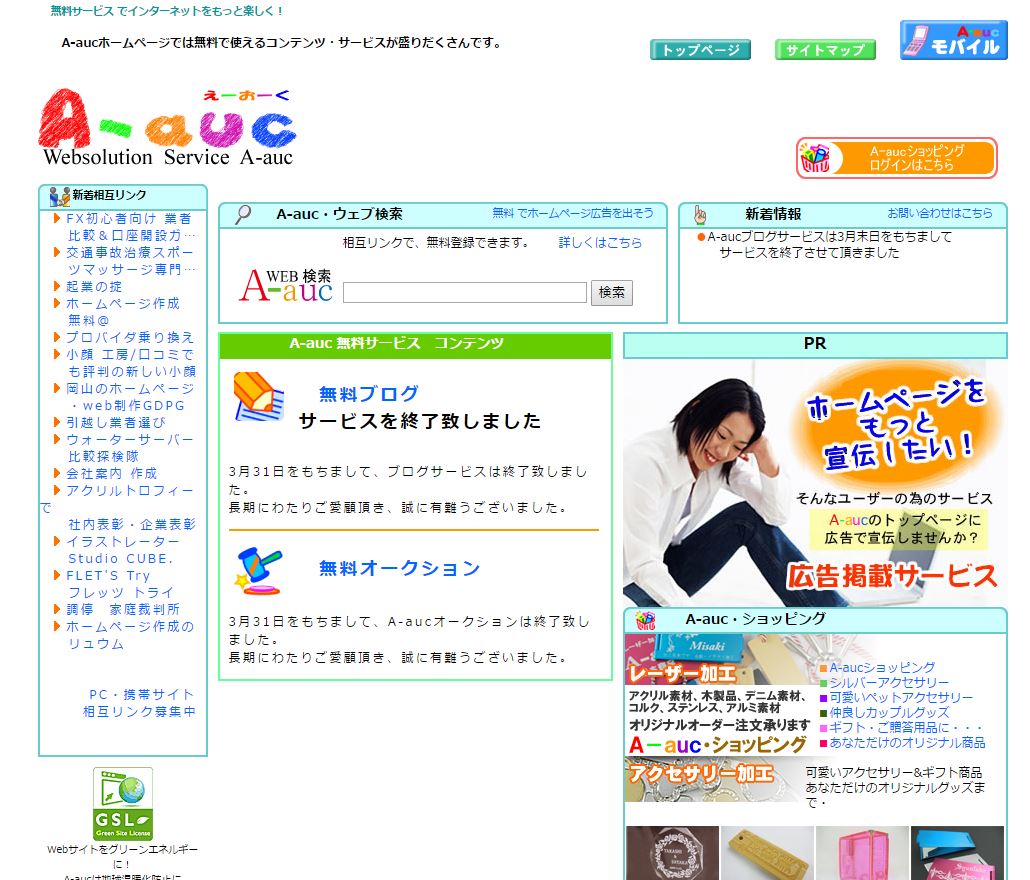The width and height of the screenshot is (1030, 880).
Task: Focus the web search text field
Action: coord(464,293)
